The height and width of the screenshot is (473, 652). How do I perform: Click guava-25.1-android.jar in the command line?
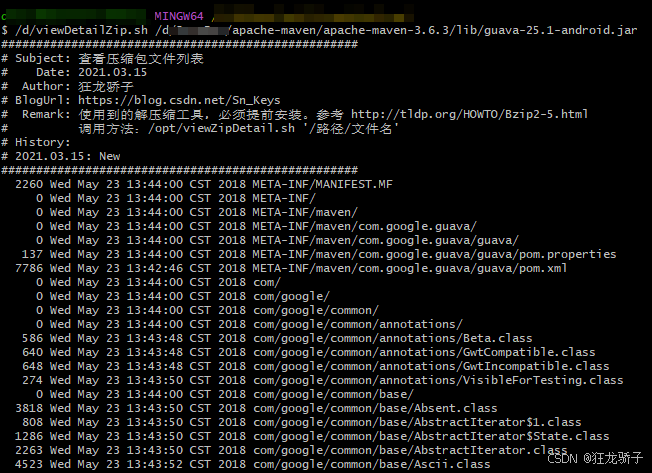click(561, 30)
